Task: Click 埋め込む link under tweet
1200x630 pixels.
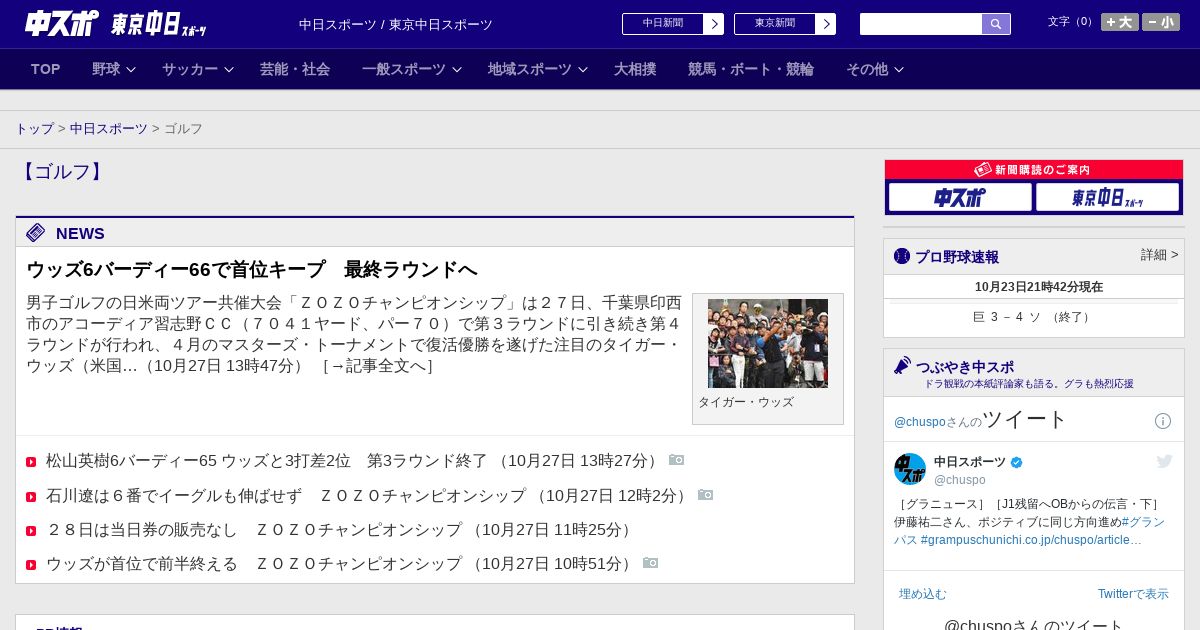Action: pos(922,594)
